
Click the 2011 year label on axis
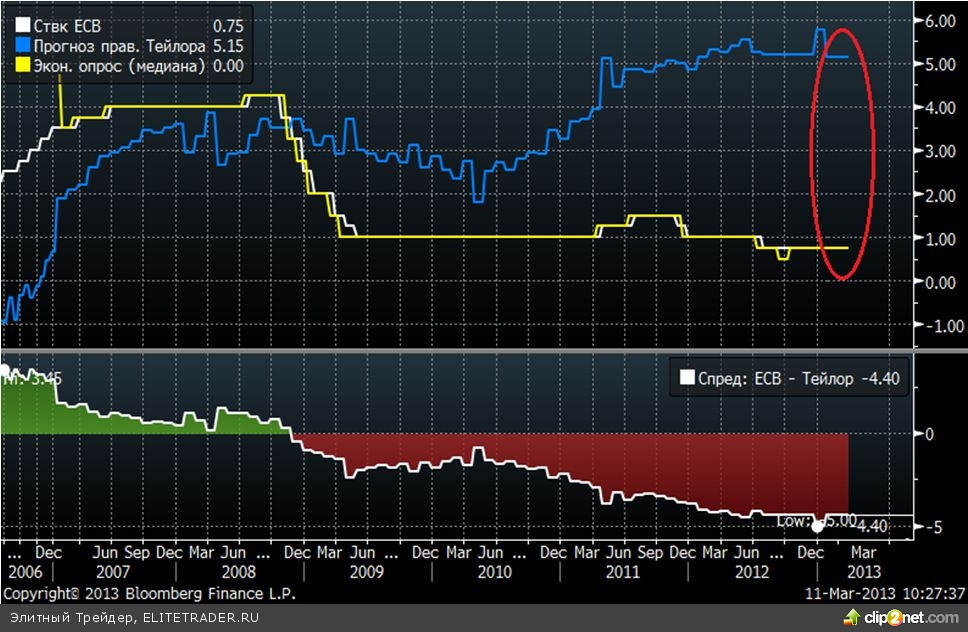(622, 572)
